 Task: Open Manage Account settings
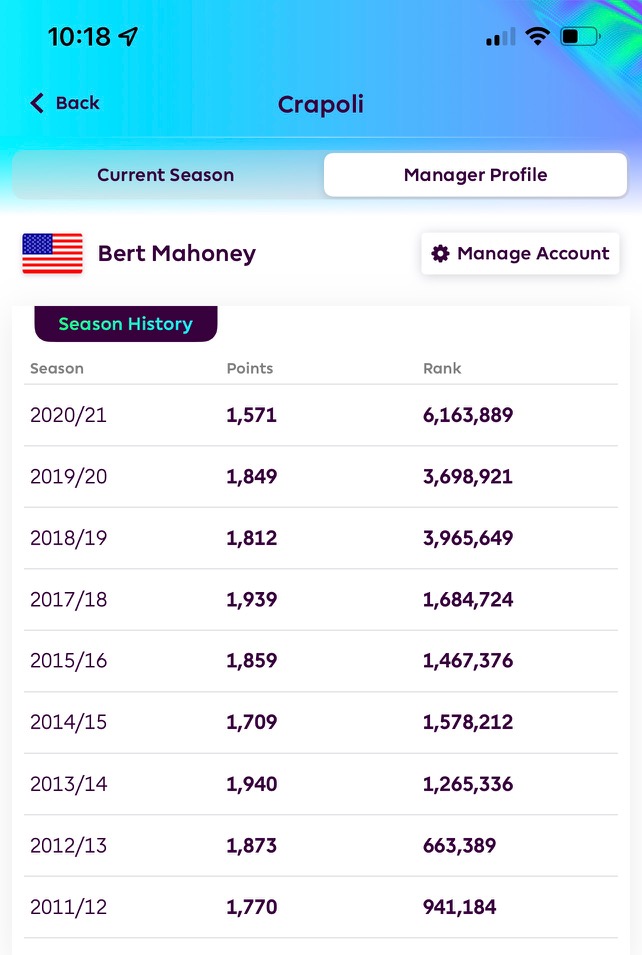[520, 253]
